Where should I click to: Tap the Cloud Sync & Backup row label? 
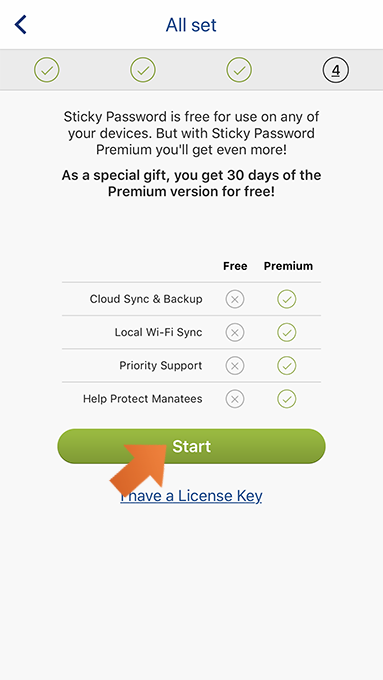point(146,299)
